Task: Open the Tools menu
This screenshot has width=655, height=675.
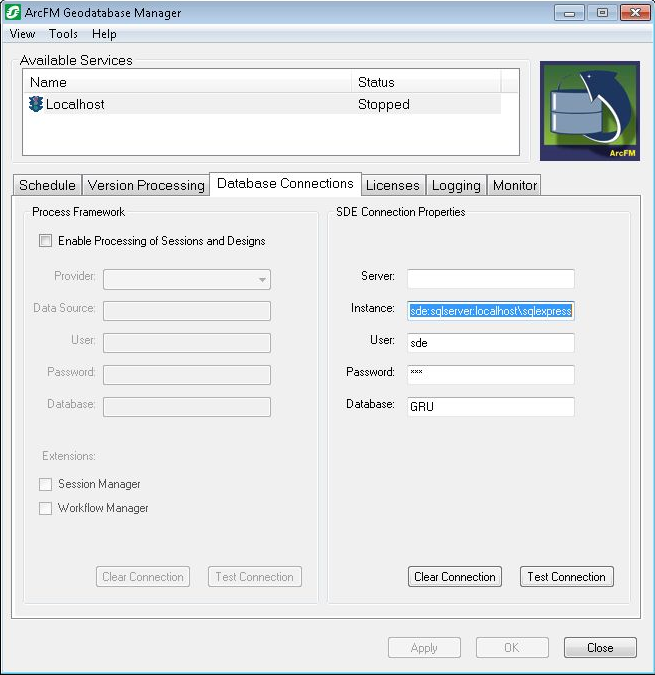Action: pyautogui.click(x=63, y=34)
